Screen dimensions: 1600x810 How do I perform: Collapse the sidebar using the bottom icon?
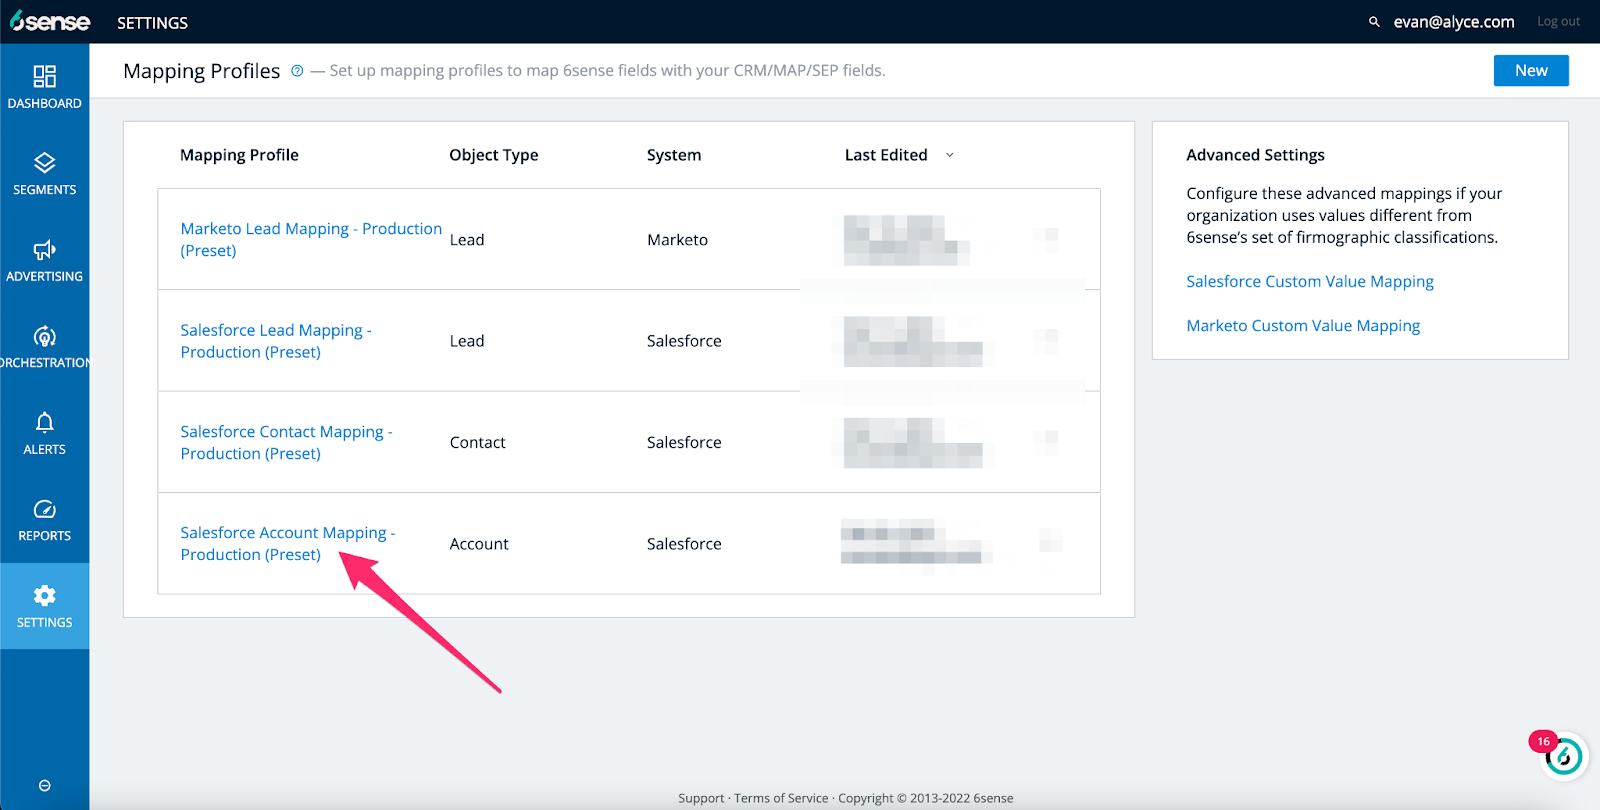point(44,785)
